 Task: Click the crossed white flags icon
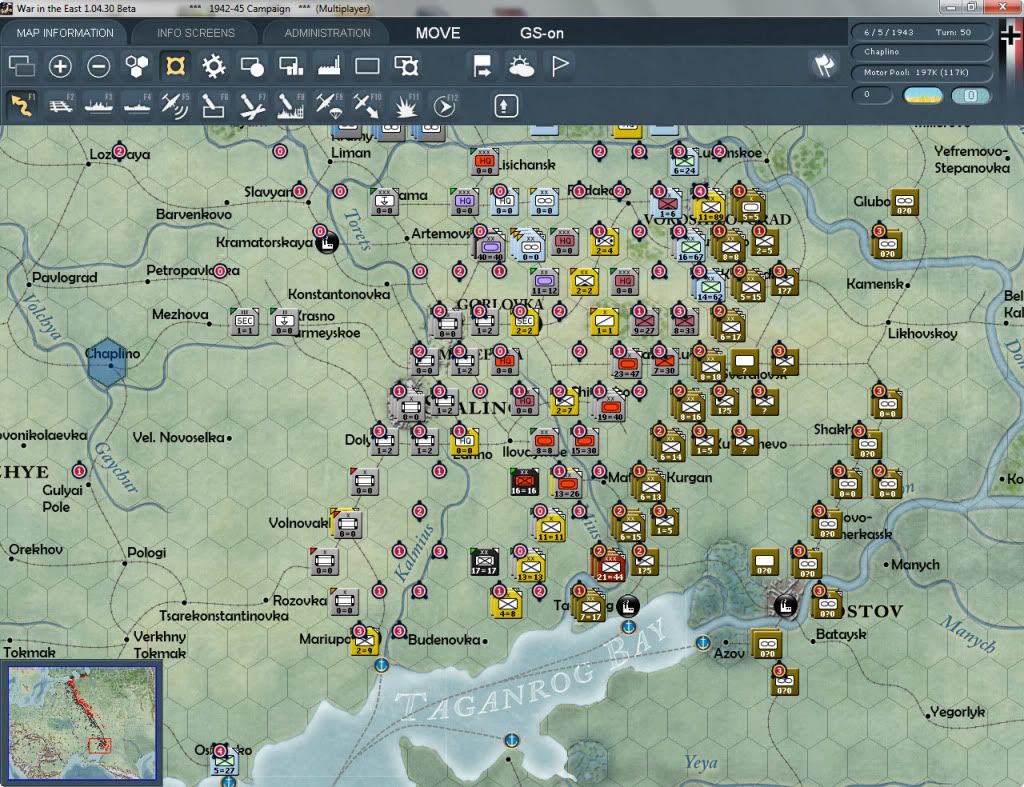(825, 65)
